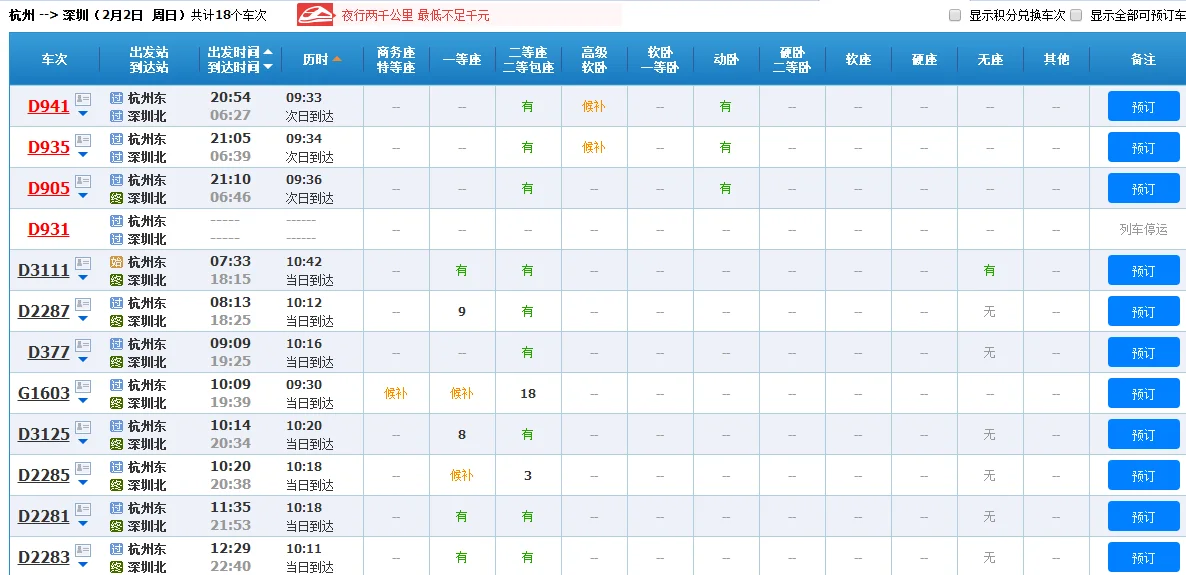The image size is (1186, 575).
Task: Click the ID card icon beside D2287
Action: click(82, 304)
